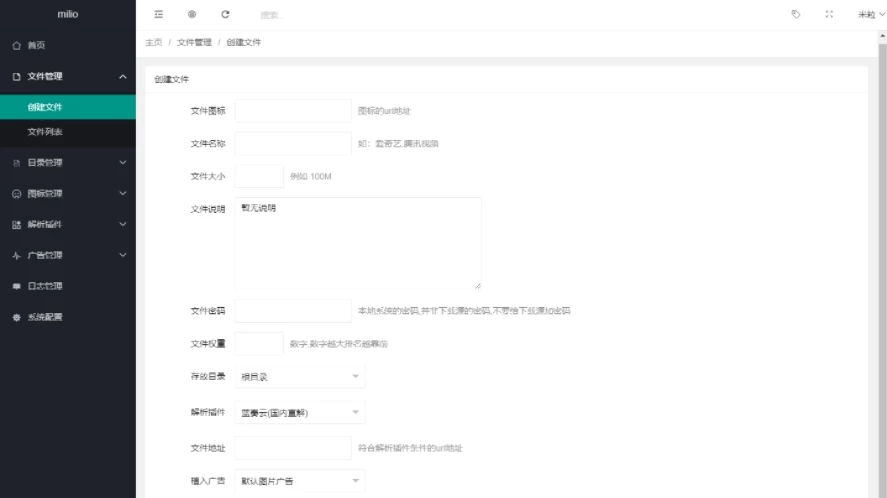Click the sidebar collapse icon in header
Viewport: 887px width, 498px height.
point(158,15)
